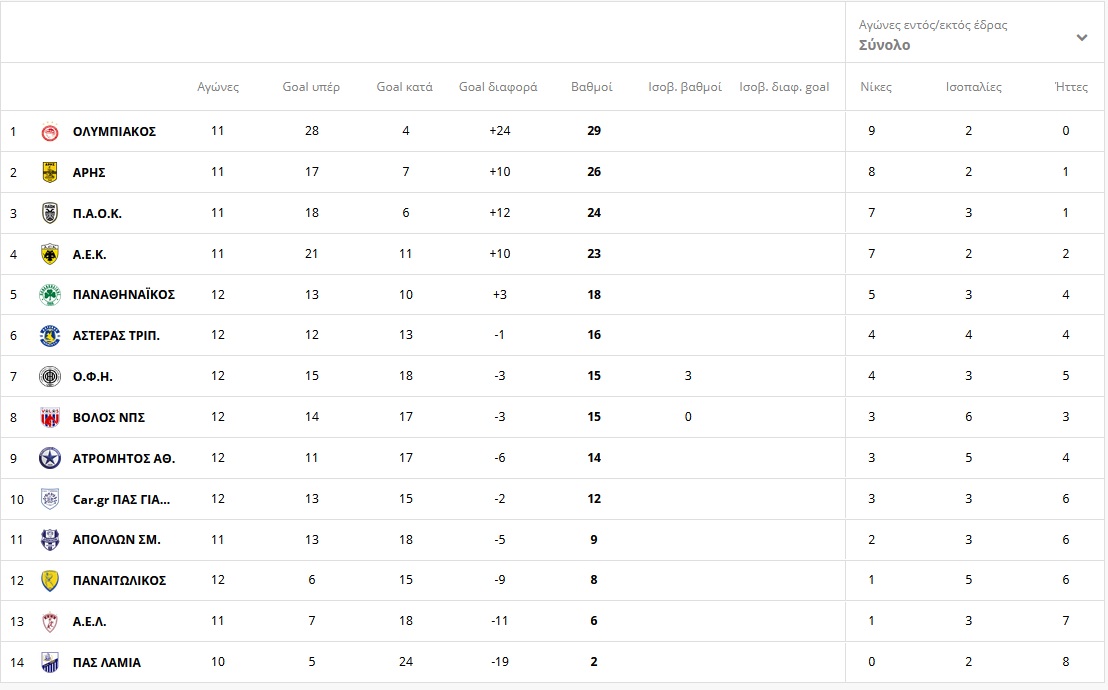The width and height of the screenshot is (1108, 690).
Task: Open the home/away matches dropdown
Action: (x=970, y=35)
